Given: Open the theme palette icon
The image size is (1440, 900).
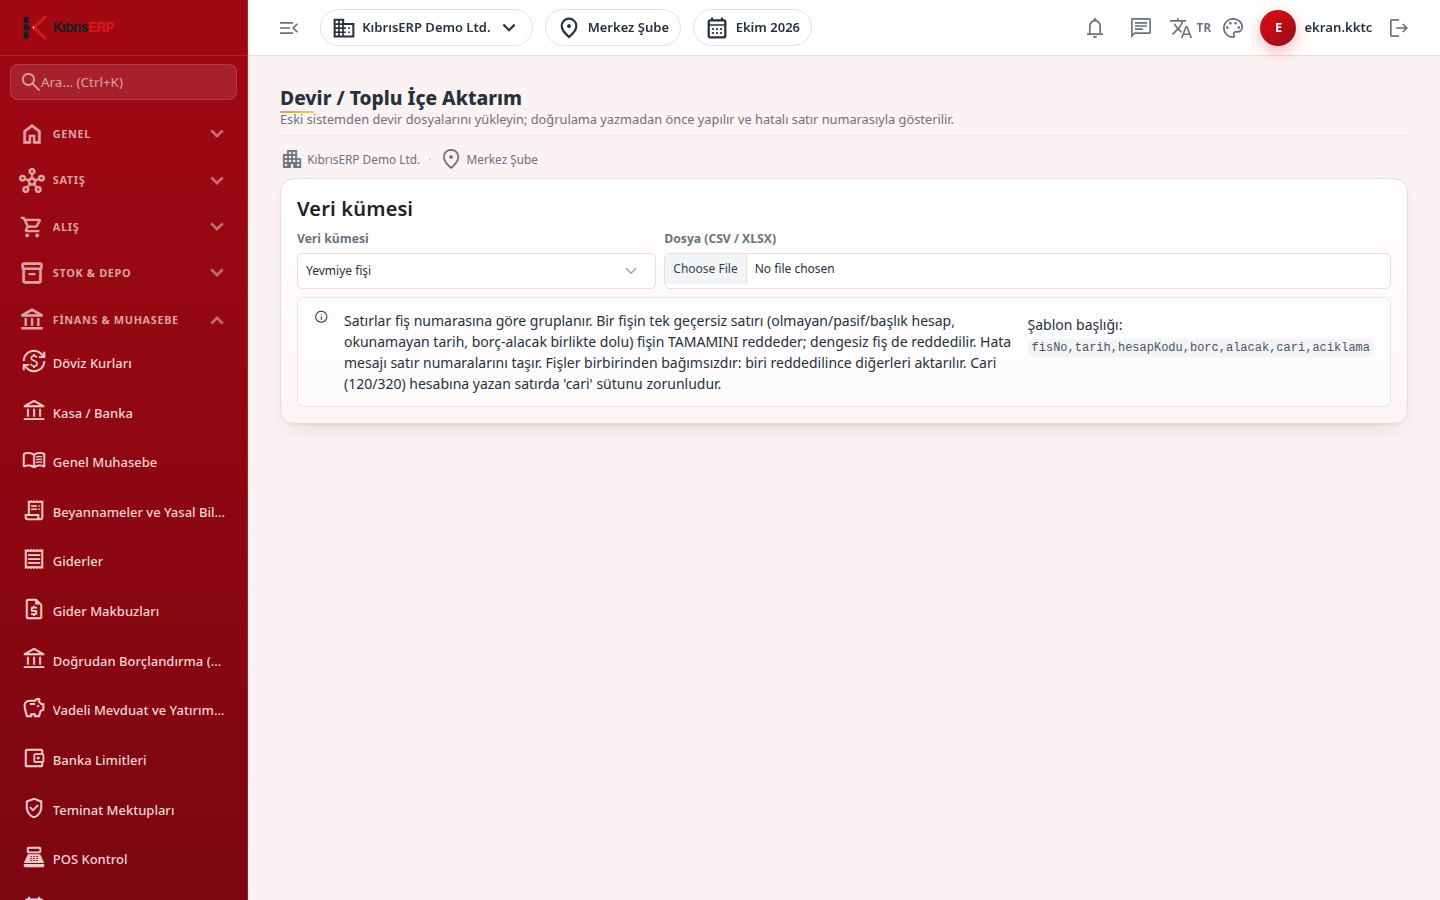Looking at the screenshot, I should tap(1233, 28).
